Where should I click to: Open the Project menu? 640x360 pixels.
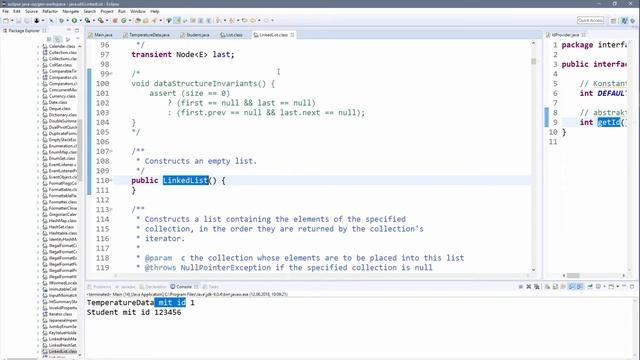107,11
